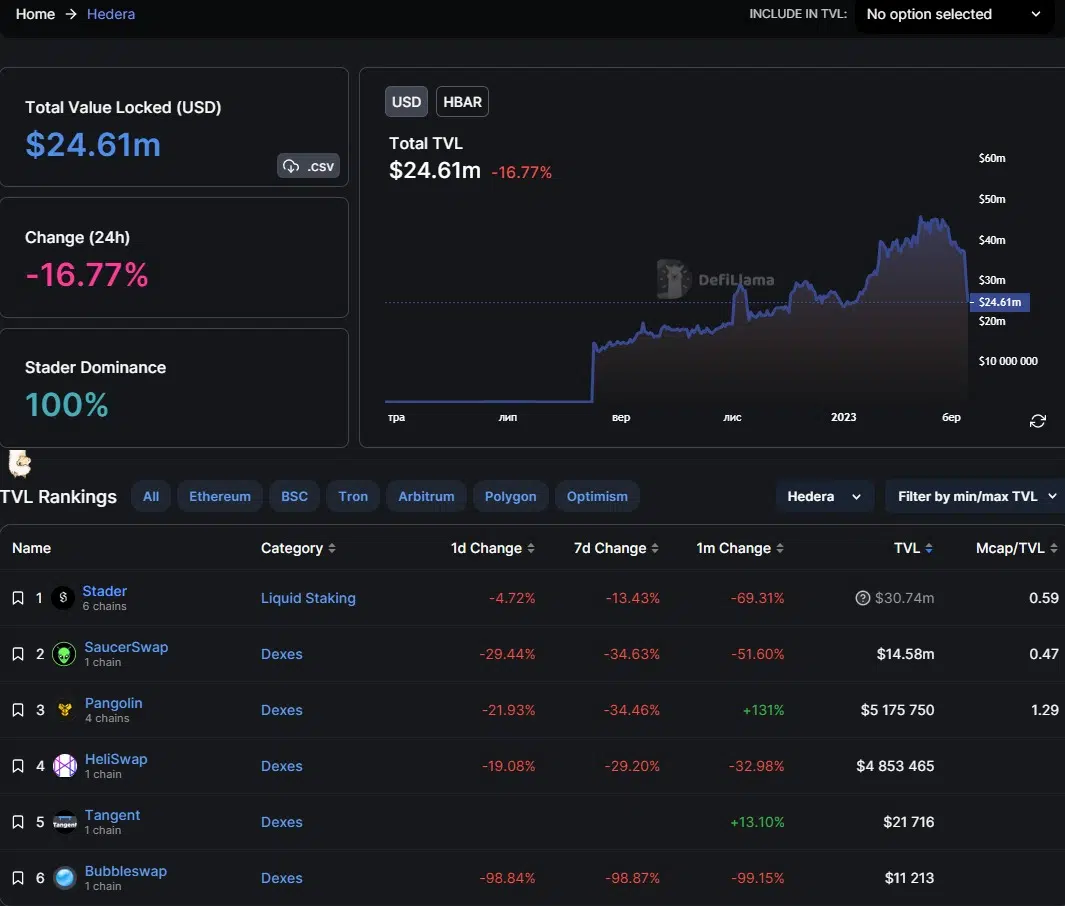Screen dimensions: 1065x906
Task: Click Bubbleswap 1d change -98.84%
Action: click(507, 877)
